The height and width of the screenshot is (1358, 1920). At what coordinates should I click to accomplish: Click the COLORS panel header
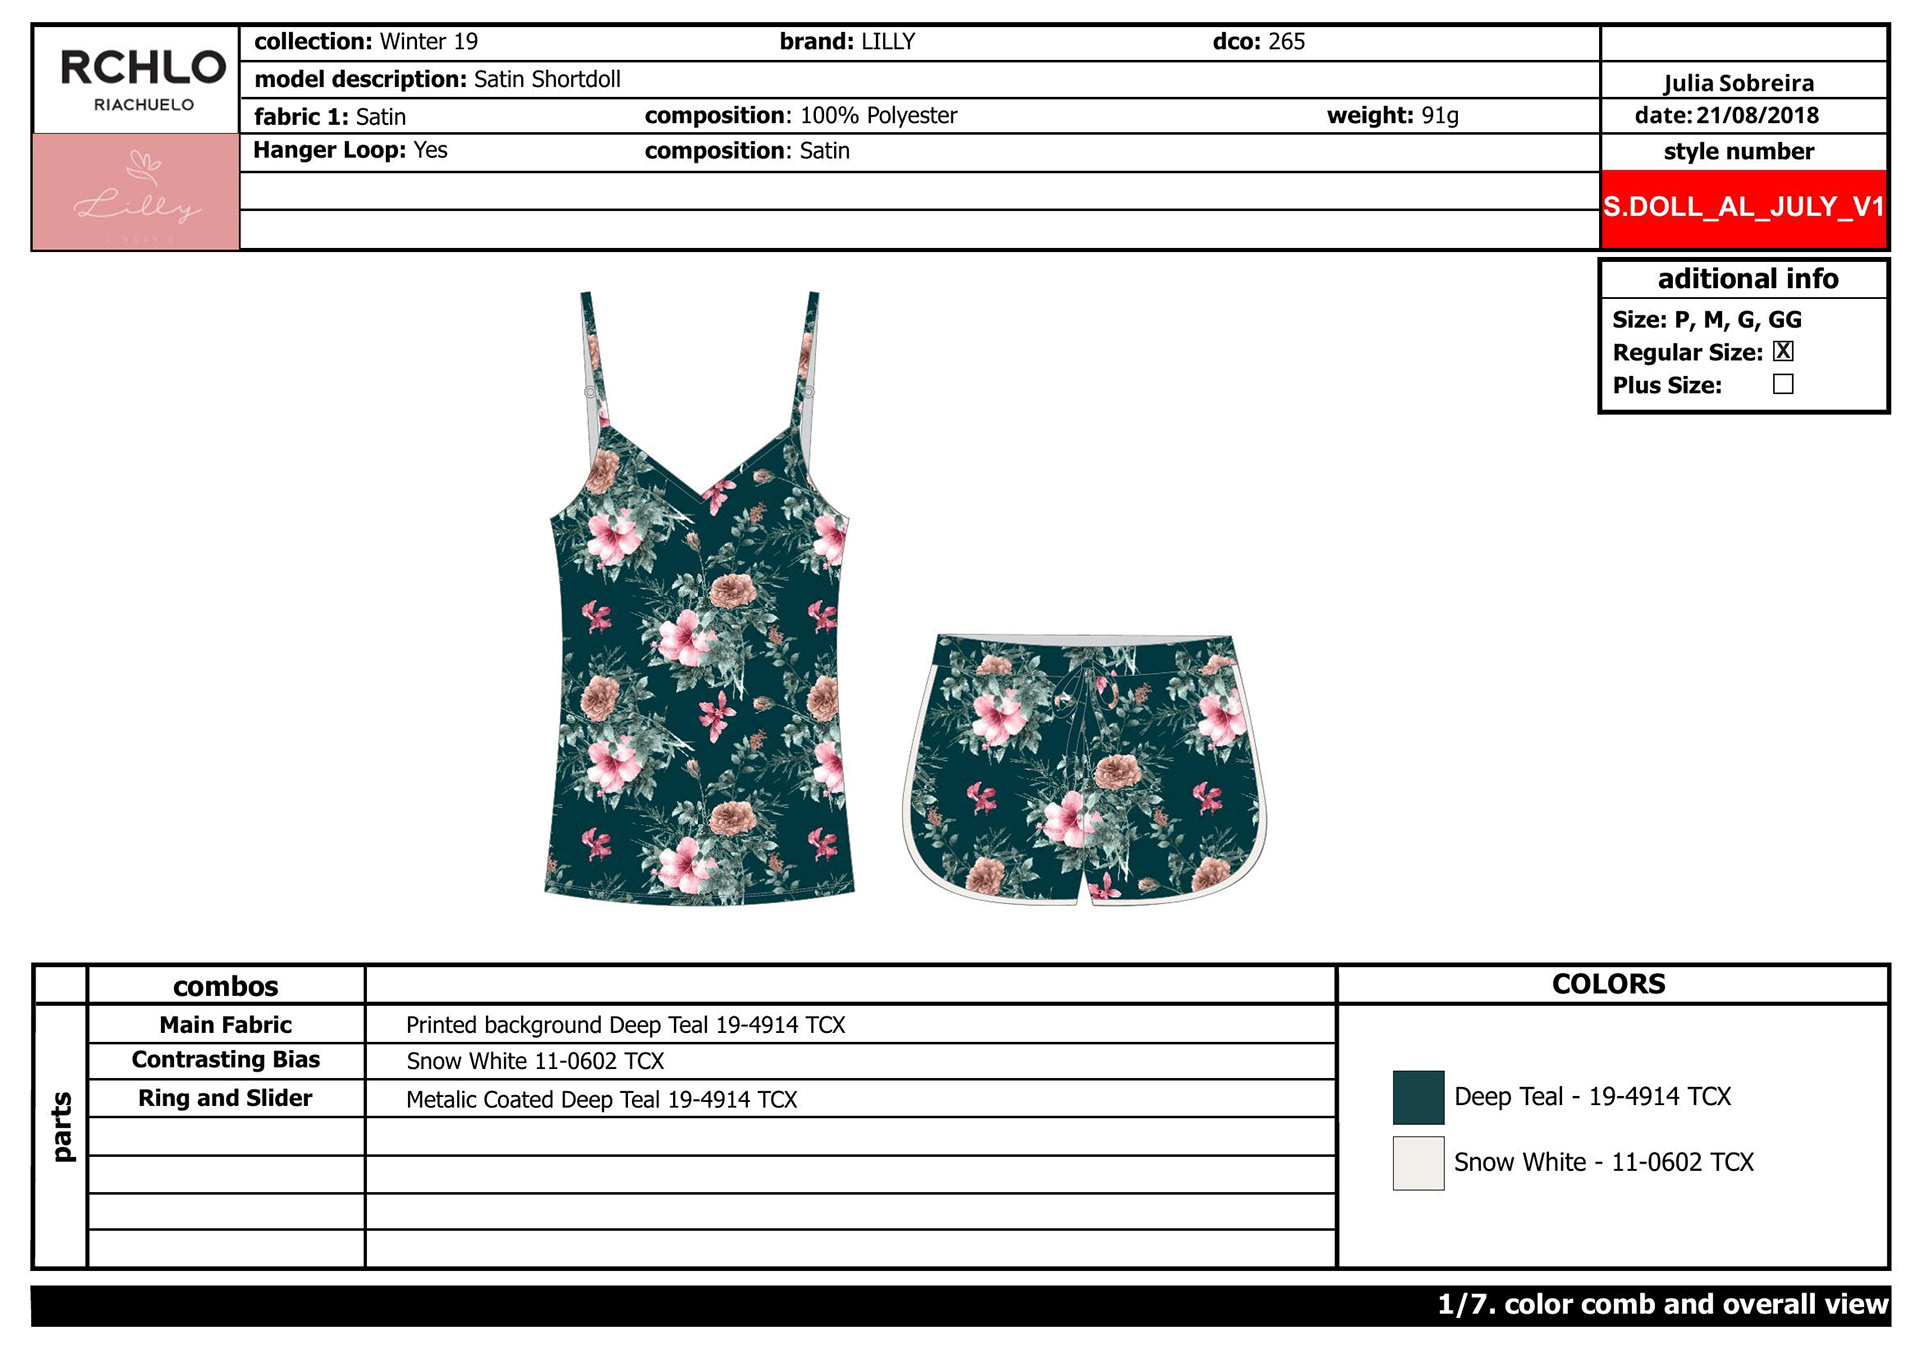[x=1608, y=984]
